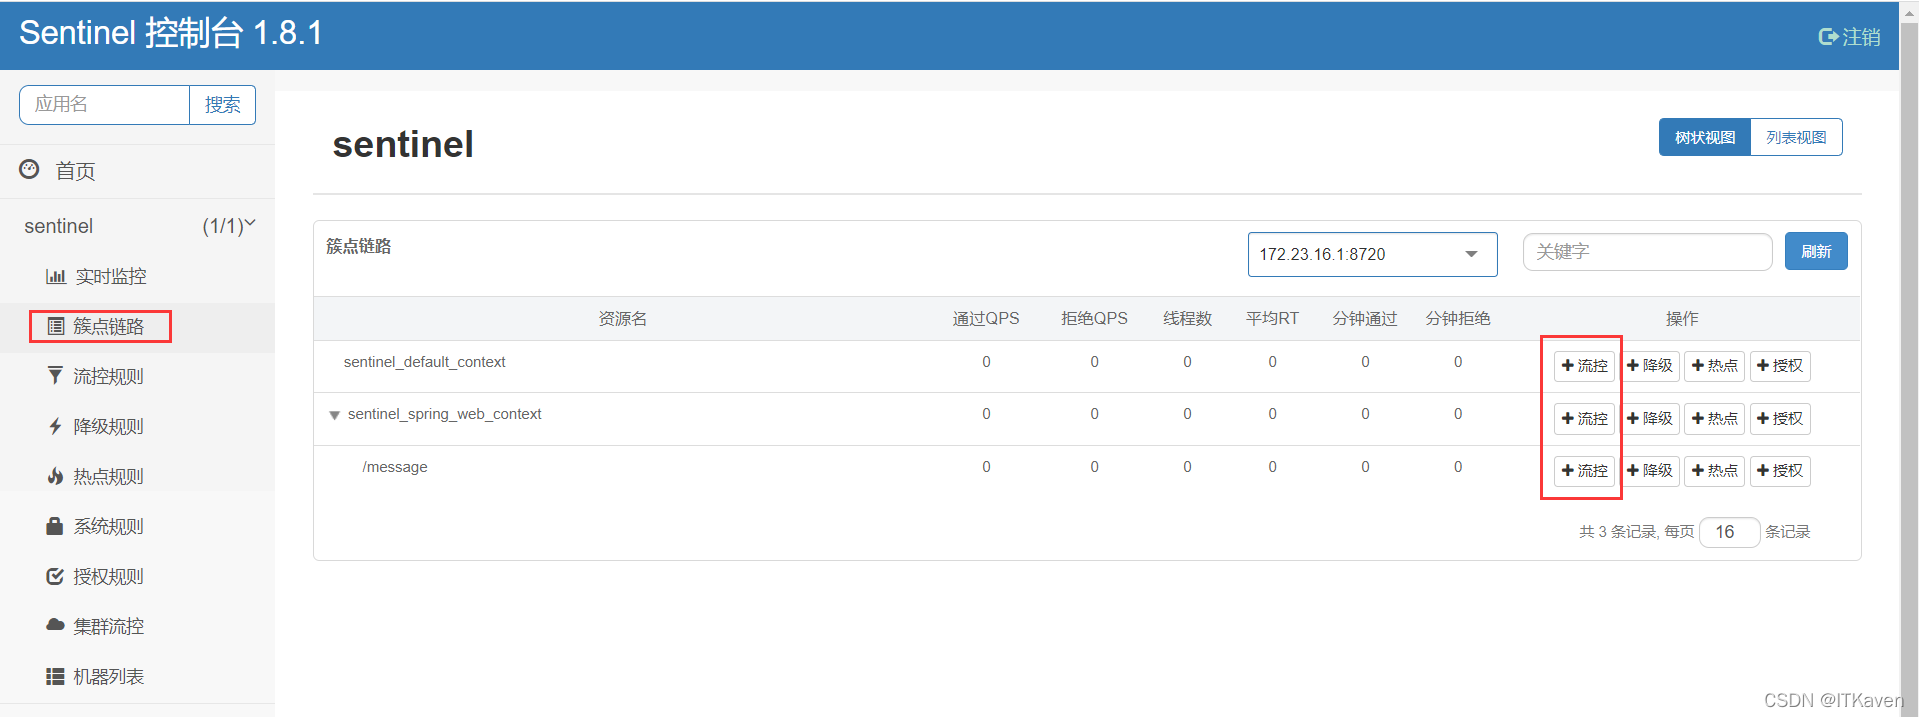This screenshot has height=717, width=1919.
Task: Add 热点 rule for /message resource
Action: (1715, 471)
